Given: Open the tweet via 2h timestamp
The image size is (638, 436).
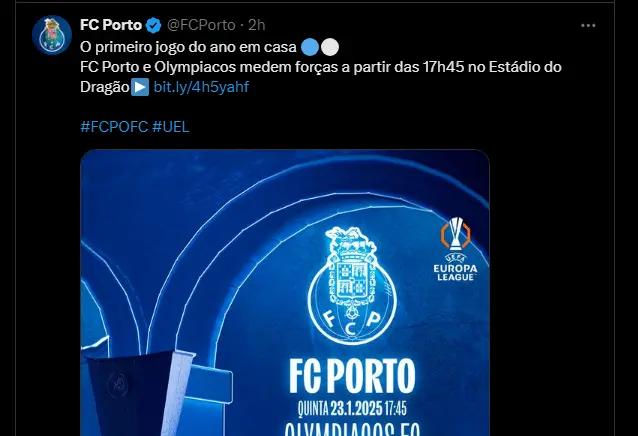Looking at the screenshot, I should [x=256, y=25].
